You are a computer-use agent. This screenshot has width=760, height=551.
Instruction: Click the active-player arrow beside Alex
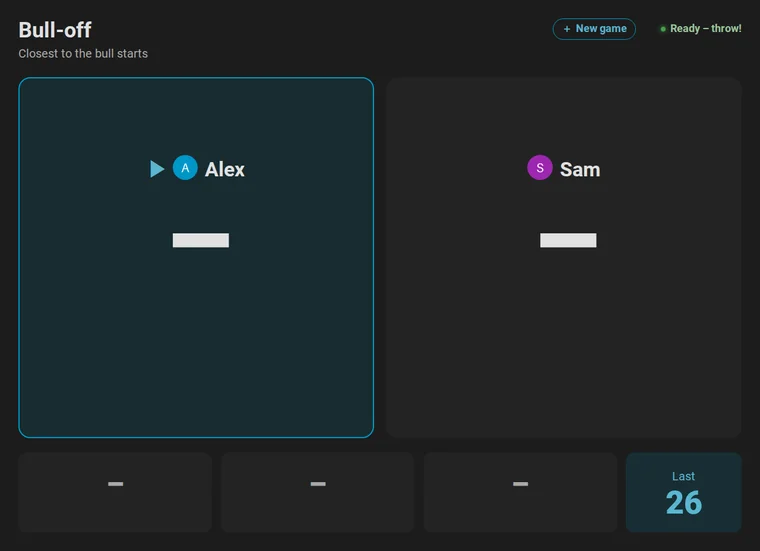pyautogui.click(x=157, y=169)
